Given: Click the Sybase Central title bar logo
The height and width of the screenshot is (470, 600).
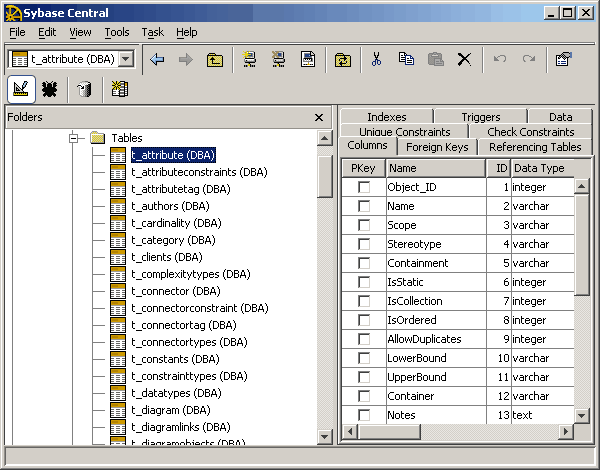Looking at the screenshot, I should (x=13, y=13).
